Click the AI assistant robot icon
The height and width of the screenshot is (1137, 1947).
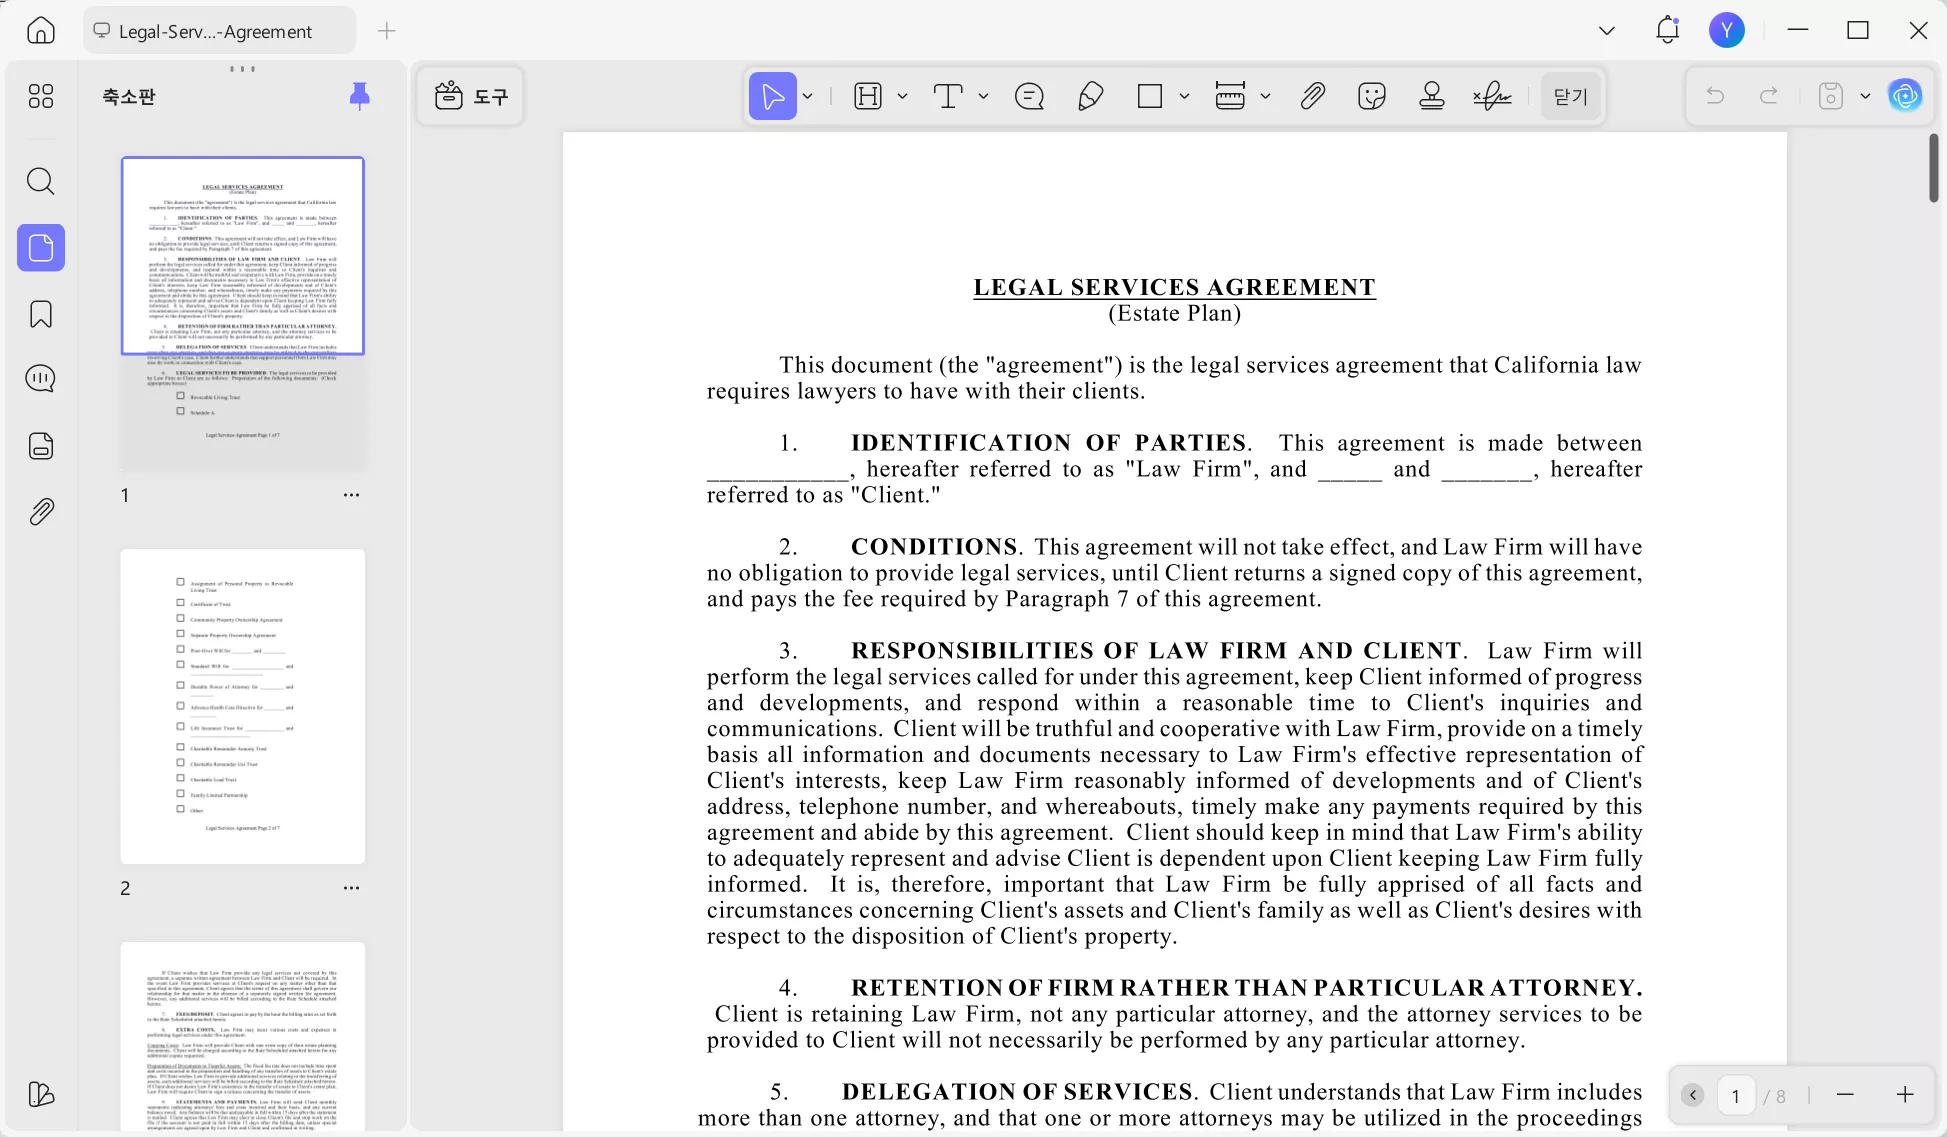[x=1906, y=96]
